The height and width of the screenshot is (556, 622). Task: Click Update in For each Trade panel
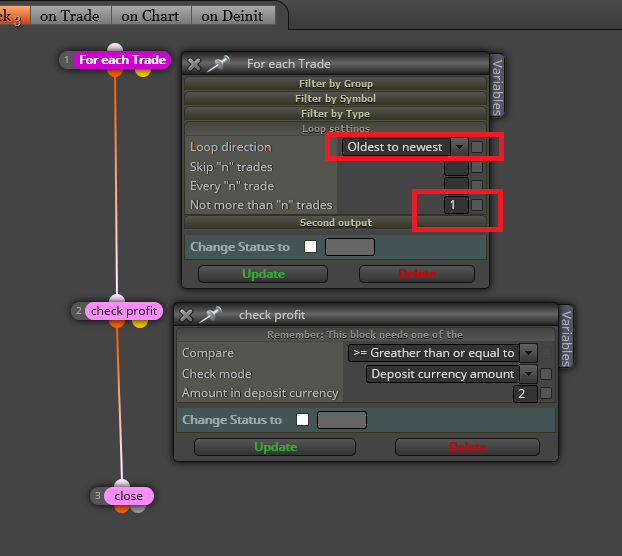tap(263, 274)
